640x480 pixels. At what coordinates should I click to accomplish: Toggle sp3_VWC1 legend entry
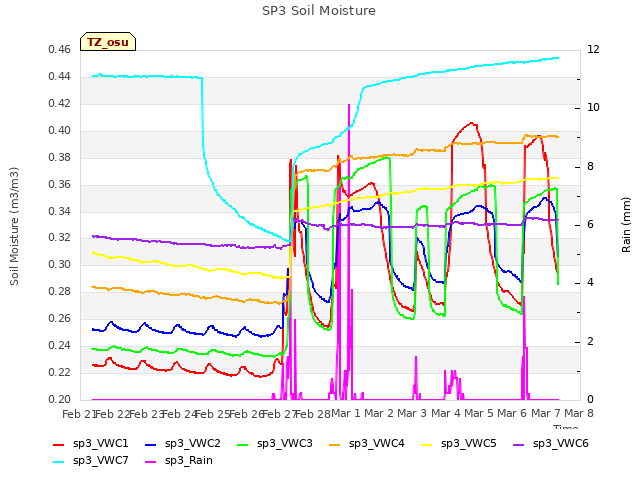tap(91, 444)
